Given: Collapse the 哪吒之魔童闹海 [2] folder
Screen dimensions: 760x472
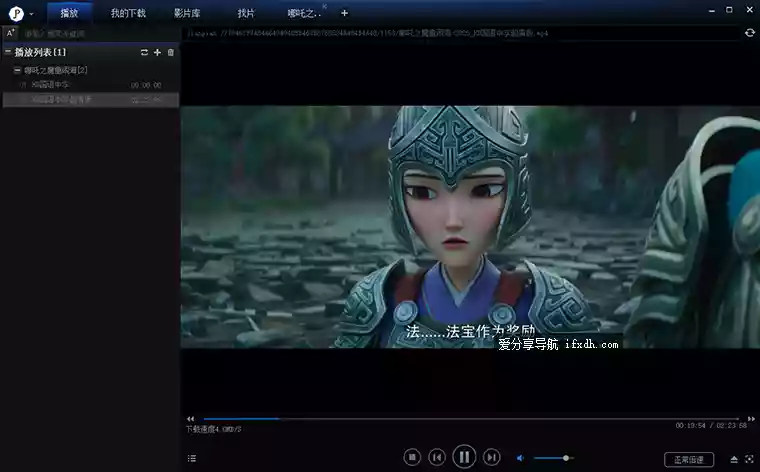Looking at the screenshot, I should [17, 70].
